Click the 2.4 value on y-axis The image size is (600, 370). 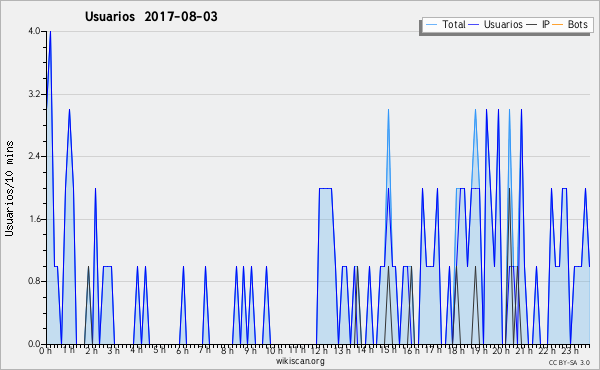[34, 156]
